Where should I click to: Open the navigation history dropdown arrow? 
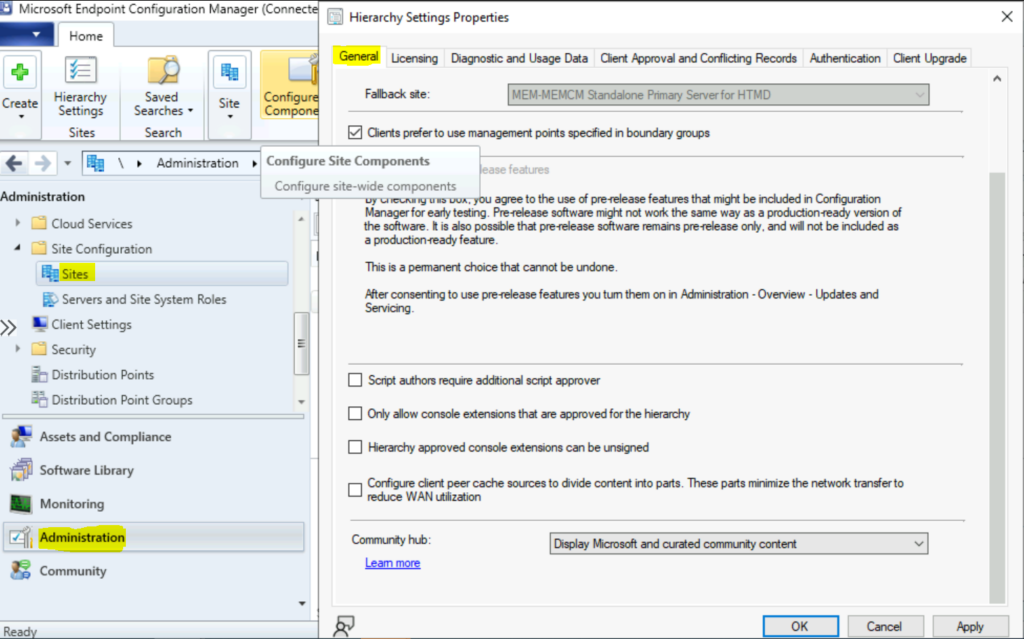(x=67, y=163)
